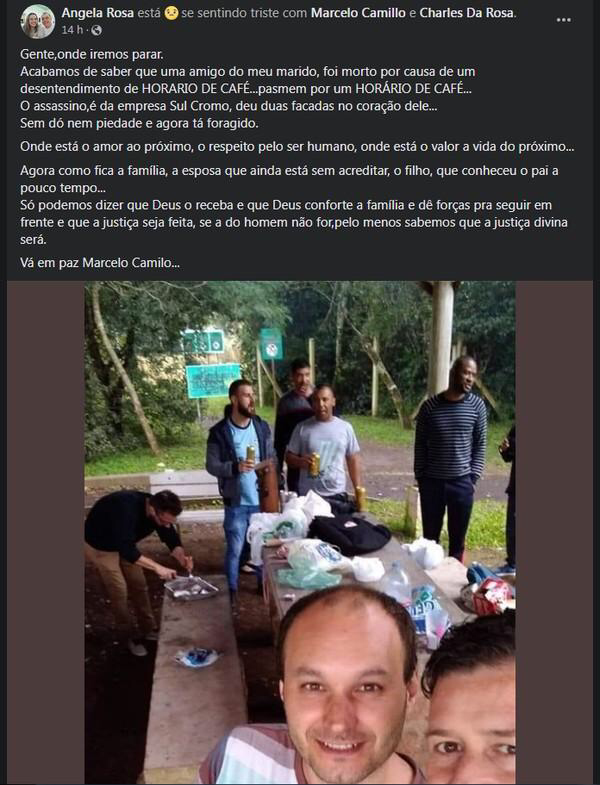Screen dimensions: 600x785
Task: Click the sad feeling emoji icon
Action: [171, 13]
